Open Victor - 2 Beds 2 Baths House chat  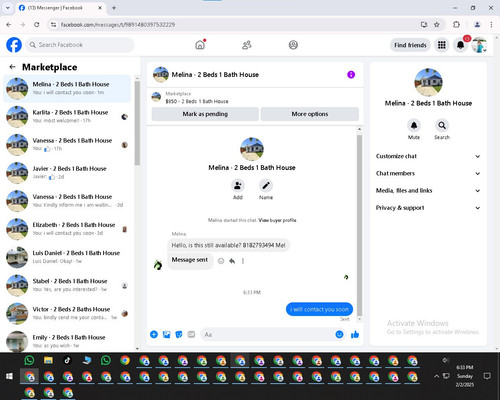pyautogui.click(x=67, y=313)
